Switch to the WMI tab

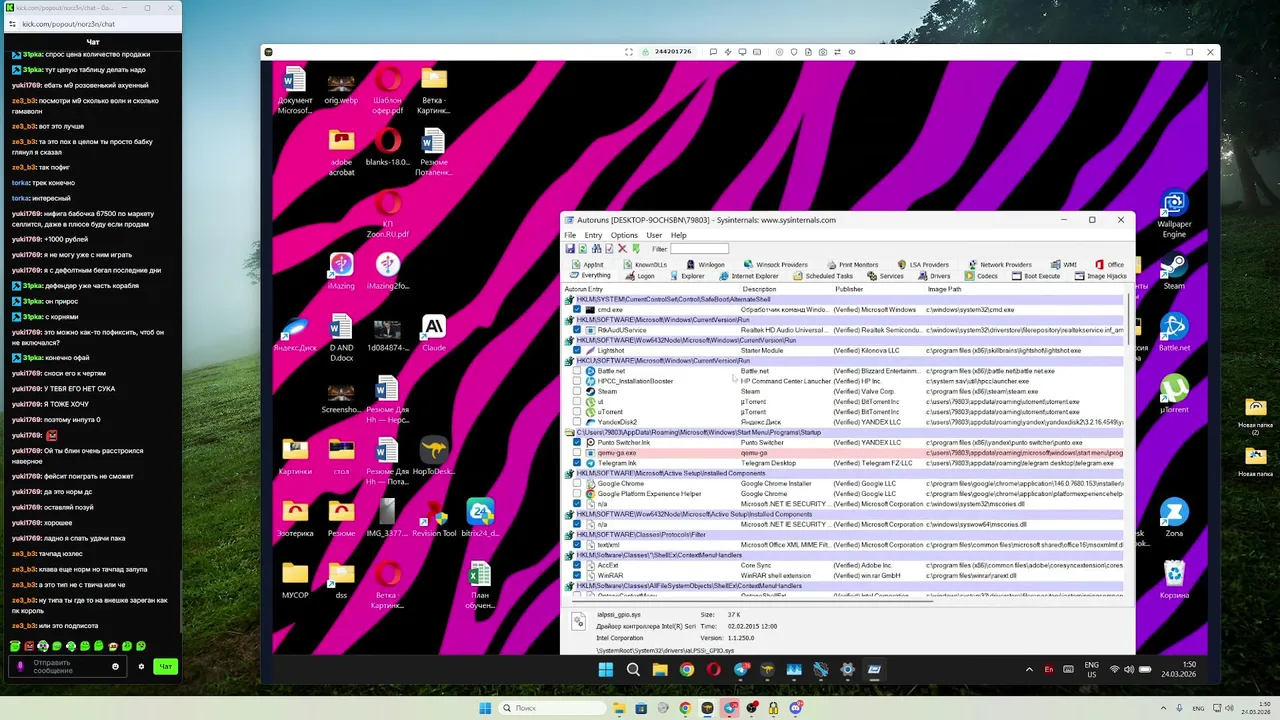coord(1063,265)
